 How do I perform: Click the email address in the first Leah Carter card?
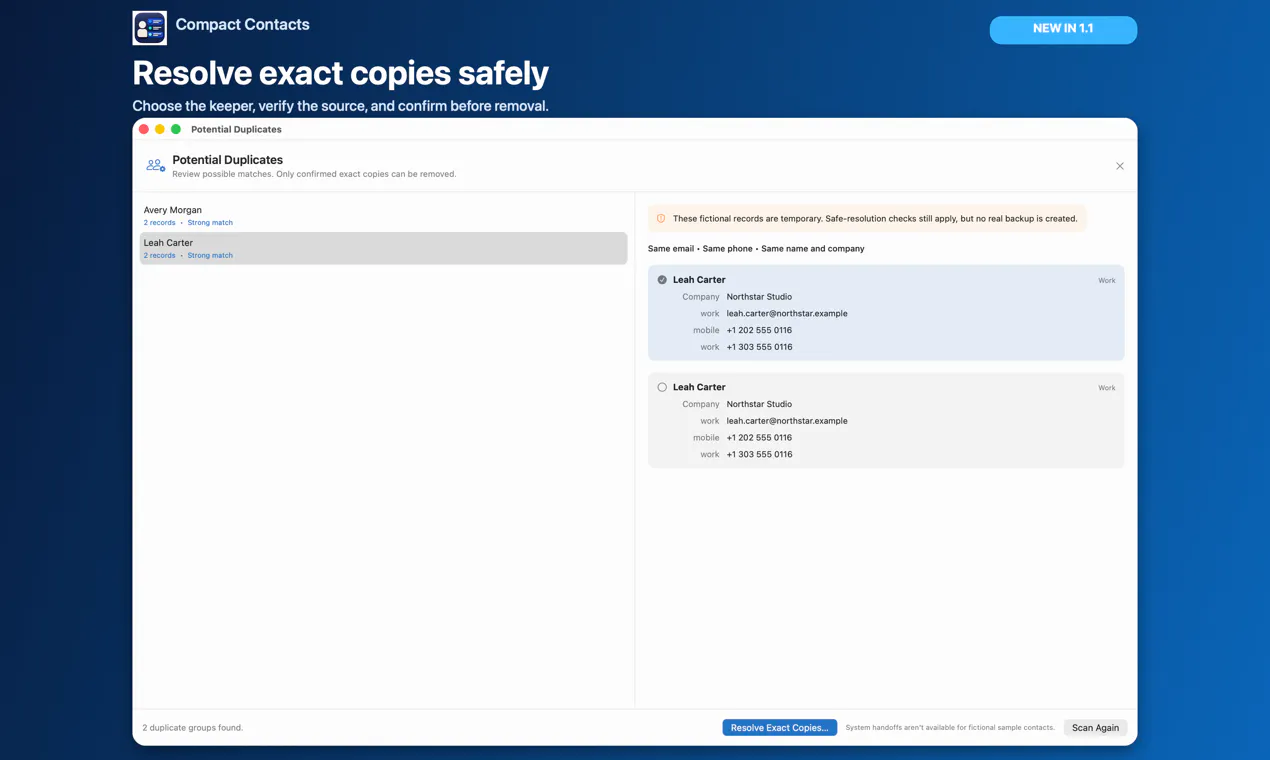point(787,313)
